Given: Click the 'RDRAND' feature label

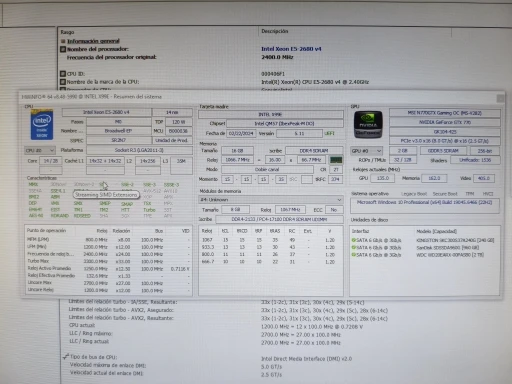Looking at the screenshot, I should [60, 216].
